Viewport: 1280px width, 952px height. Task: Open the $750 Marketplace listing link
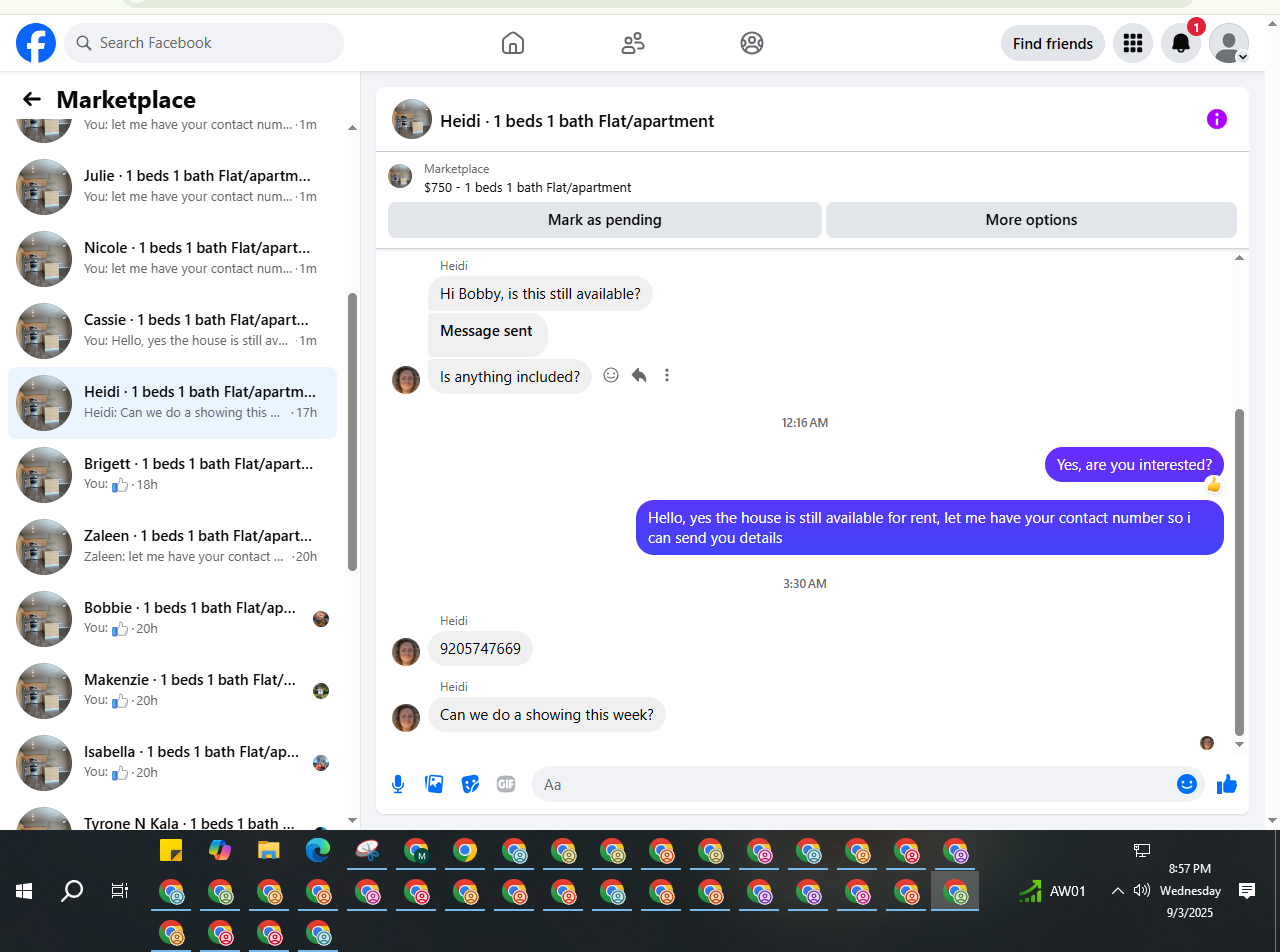(527, 187)
